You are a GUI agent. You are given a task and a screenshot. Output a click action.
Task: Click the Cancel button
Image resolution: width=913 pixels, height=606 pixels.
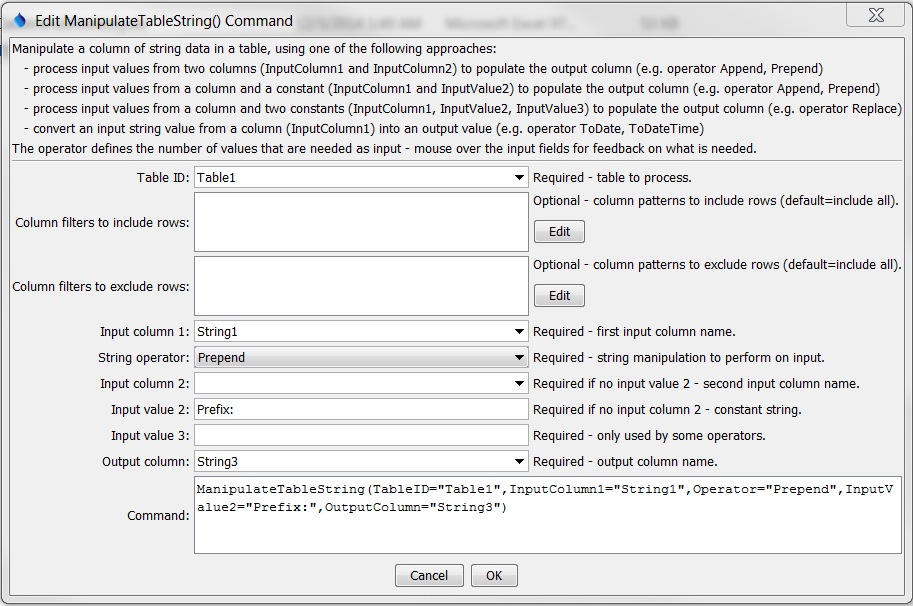pos(429,576)
